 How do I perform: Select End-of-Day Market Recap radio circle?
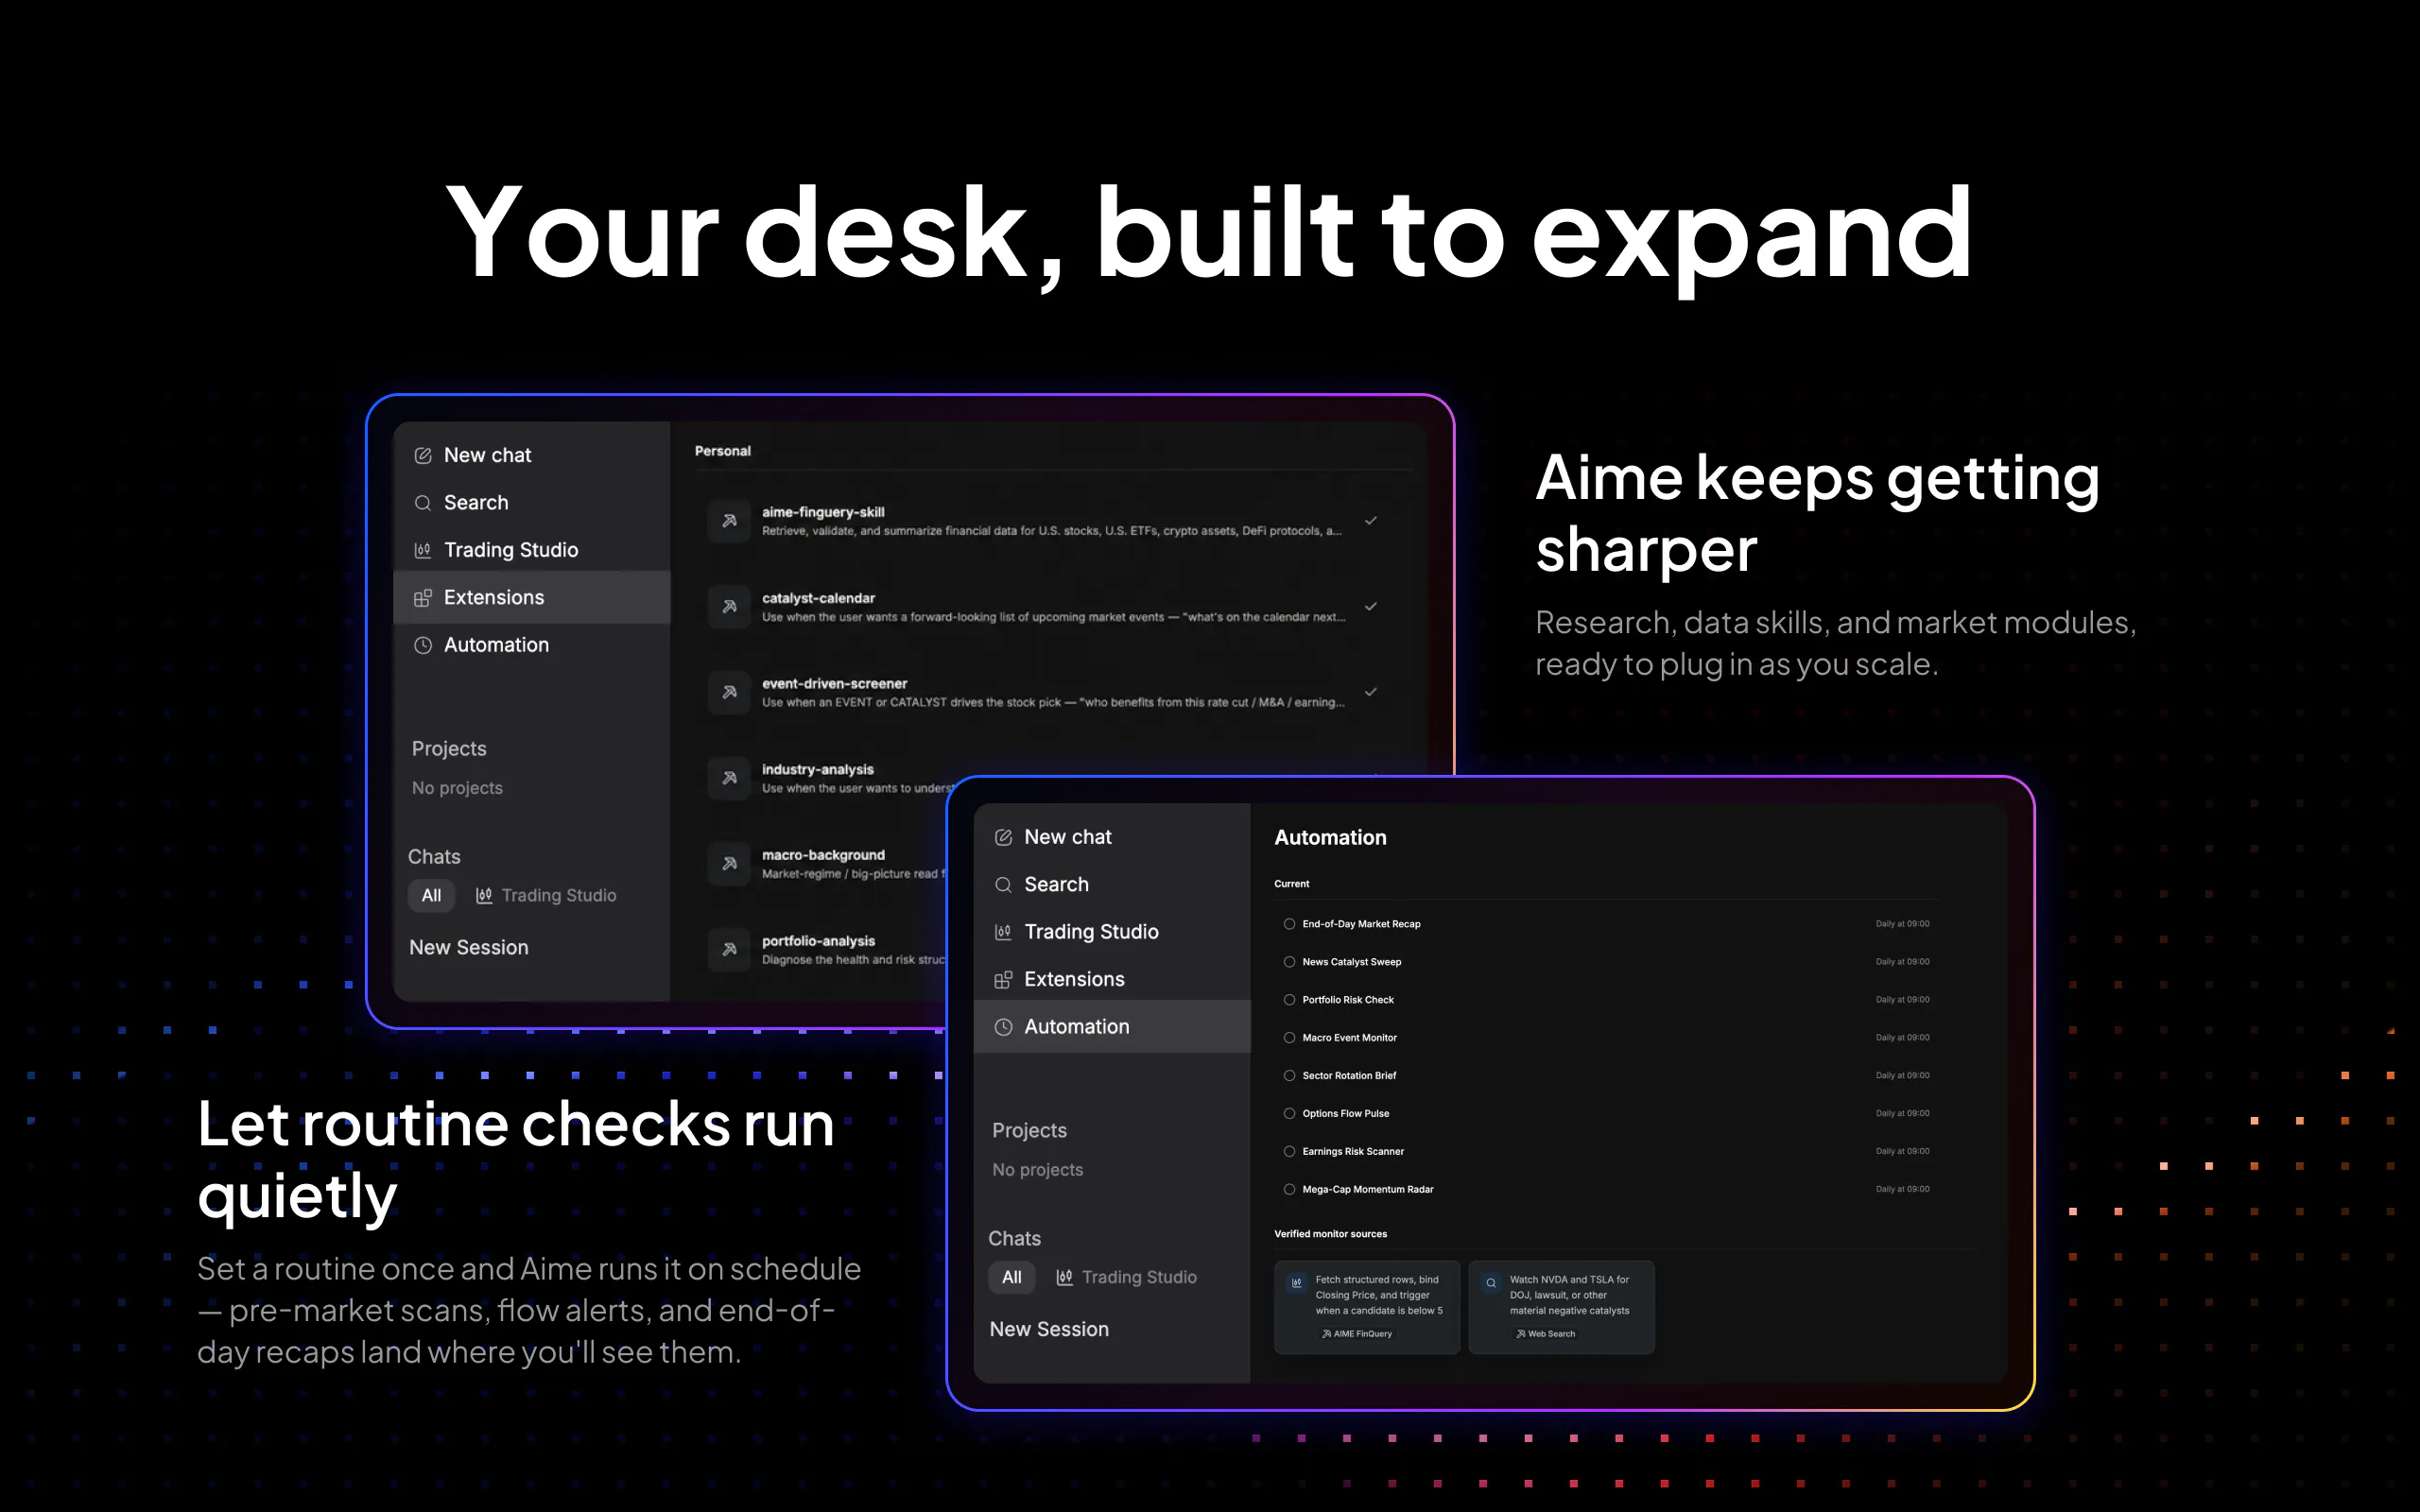tap(1289, 924)
